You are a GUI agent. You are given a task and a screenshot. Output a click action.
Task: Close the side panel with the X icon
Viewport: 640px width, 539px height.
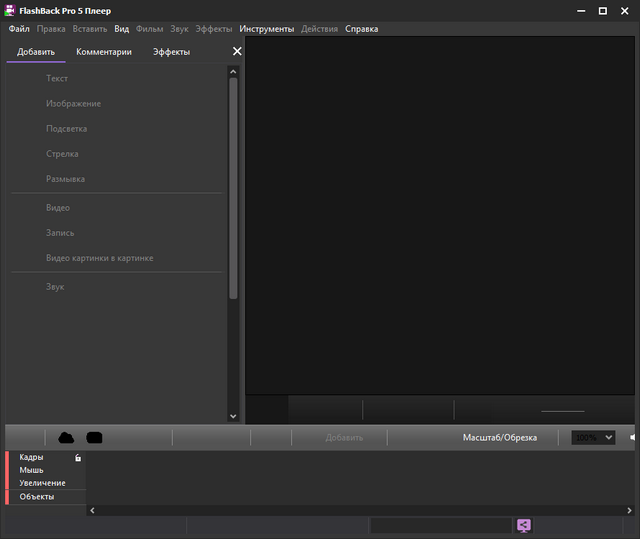tap(237, 51)
